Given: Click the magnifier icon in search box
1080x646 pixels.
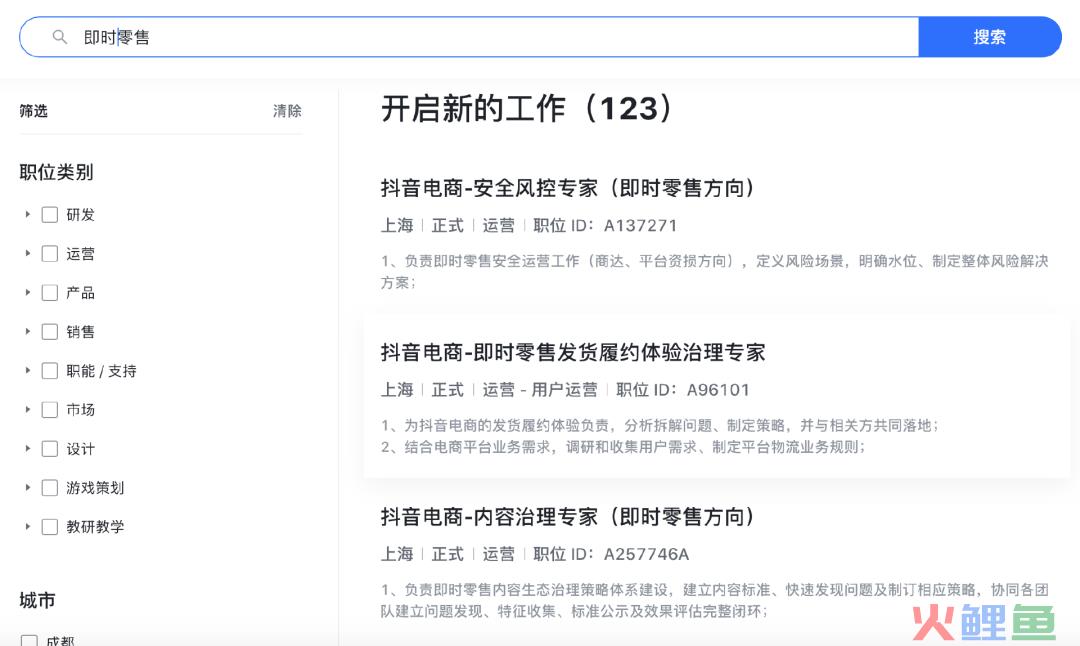Looking at the screenshot, I should point(60,37).
